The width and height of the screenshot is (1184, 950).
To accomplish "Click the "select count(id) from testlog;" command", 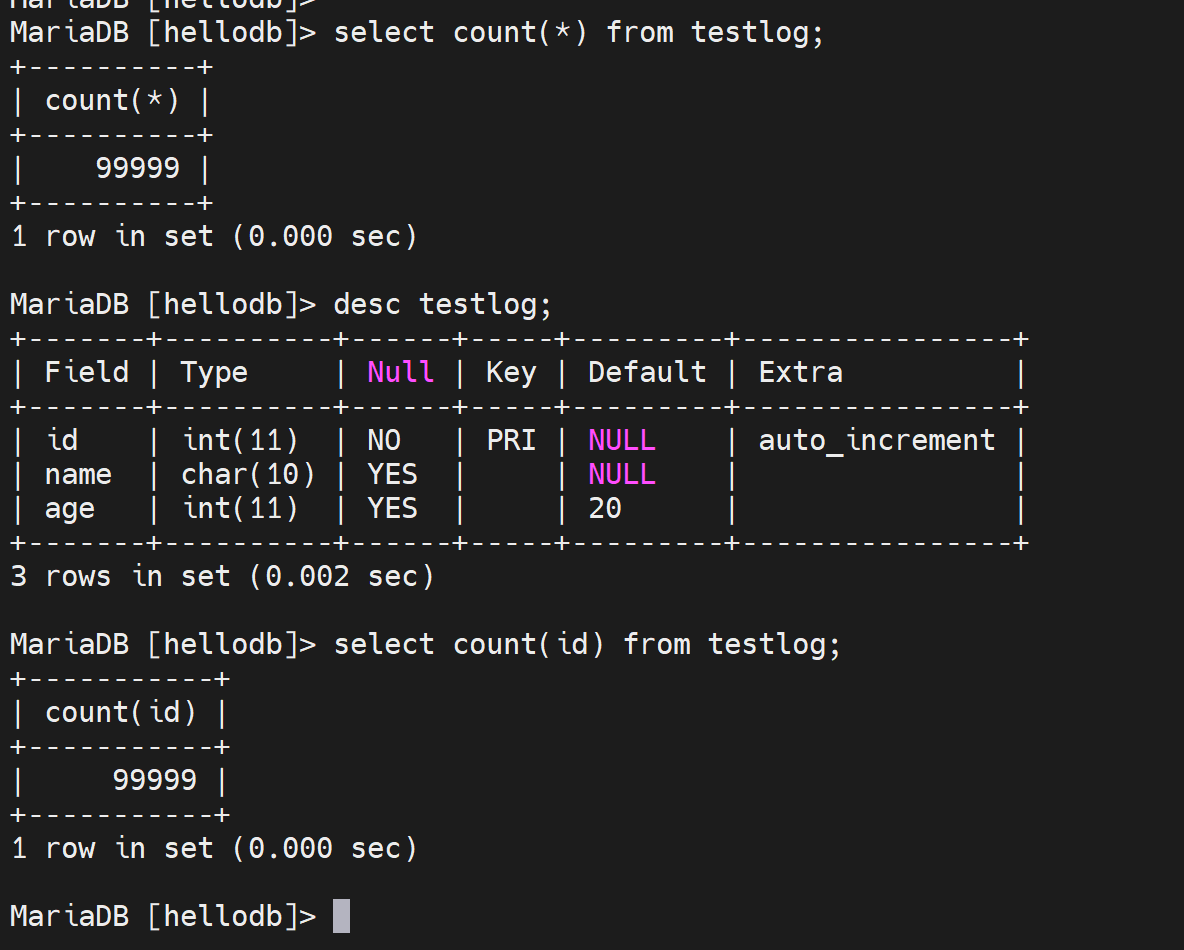I will click(x=587, y=644).
